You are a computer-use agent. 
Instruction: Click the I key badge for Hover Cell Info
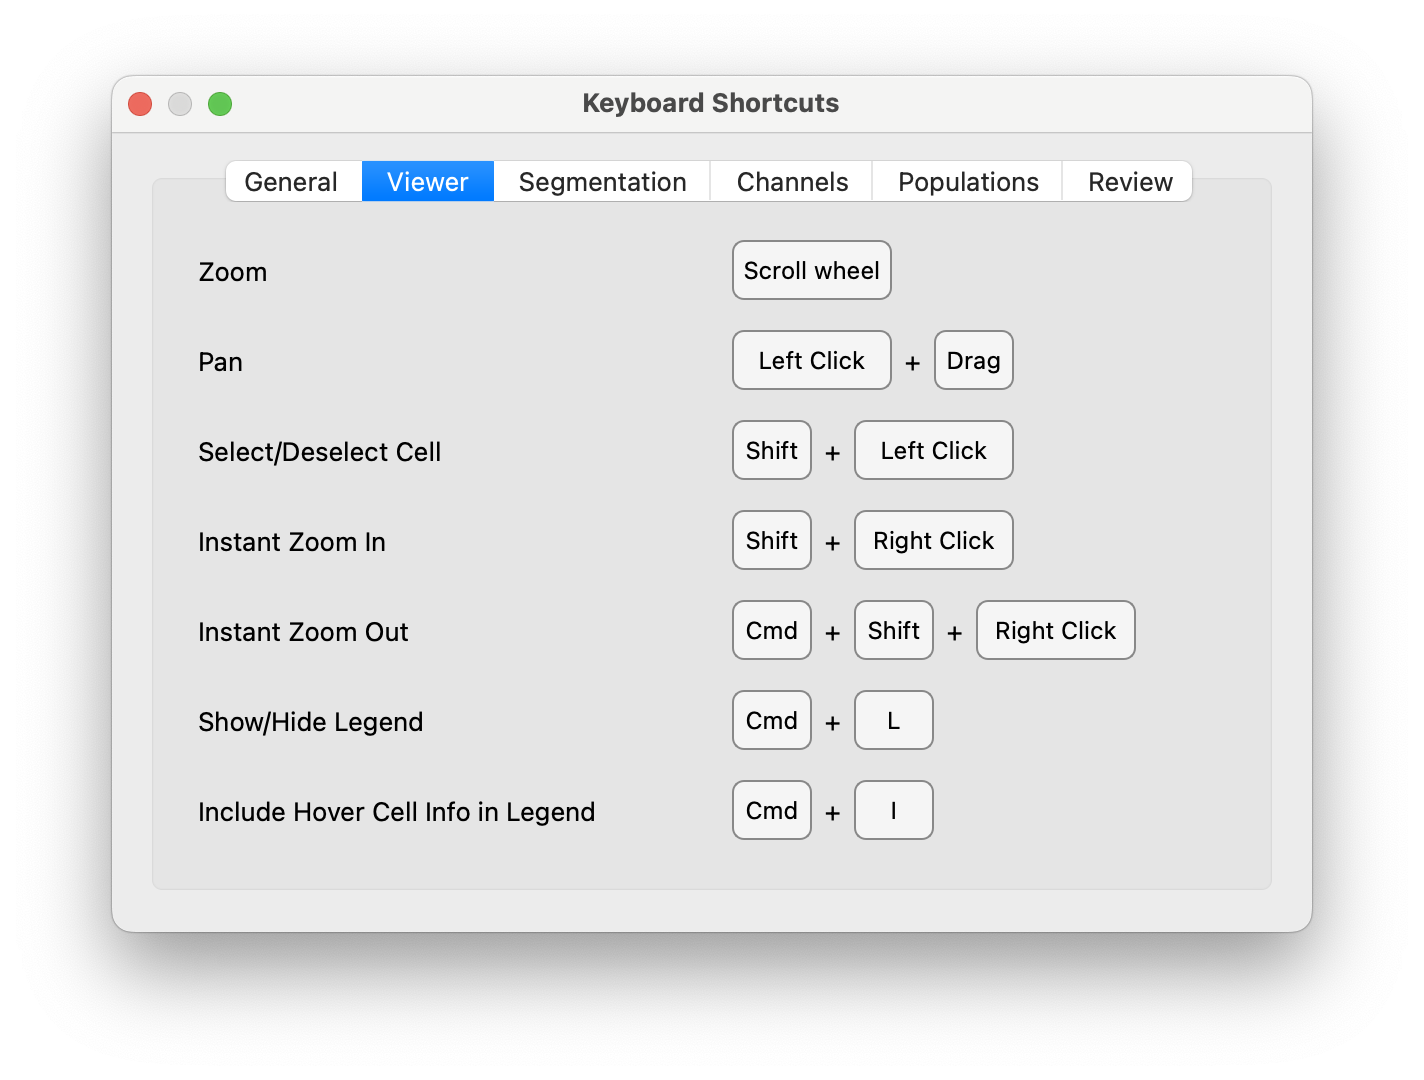point(893,810)
